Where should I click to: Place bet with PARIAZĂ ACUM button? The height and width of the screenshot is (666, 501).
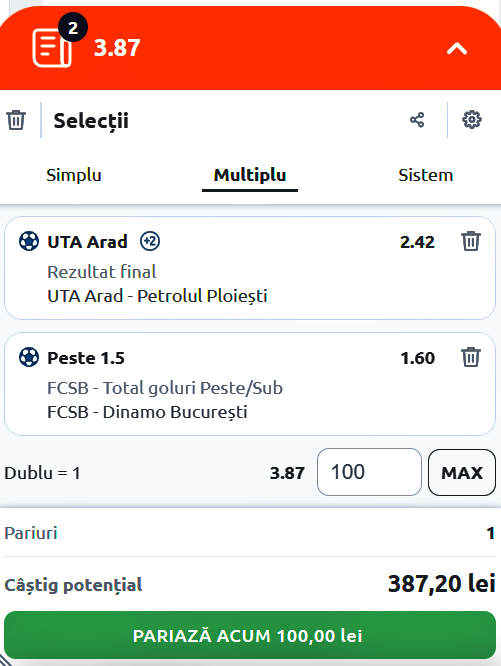pos(250,635)
